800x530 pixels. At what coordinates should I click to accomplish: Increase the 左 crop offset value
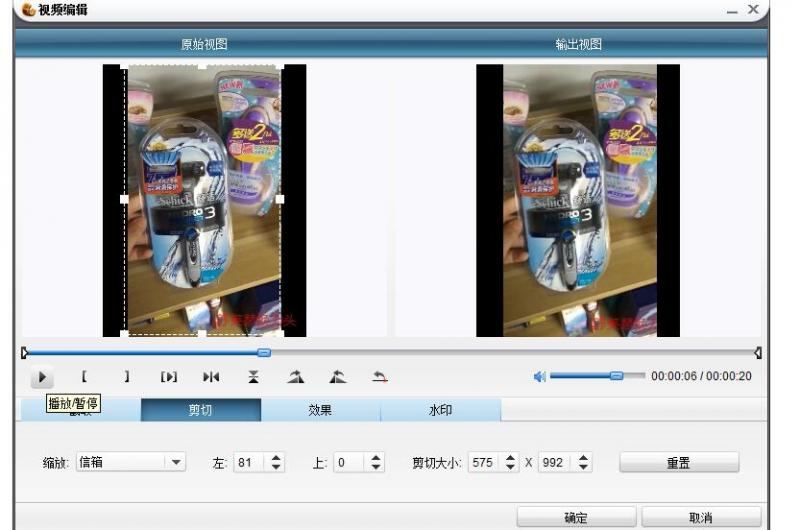(276, 458)
